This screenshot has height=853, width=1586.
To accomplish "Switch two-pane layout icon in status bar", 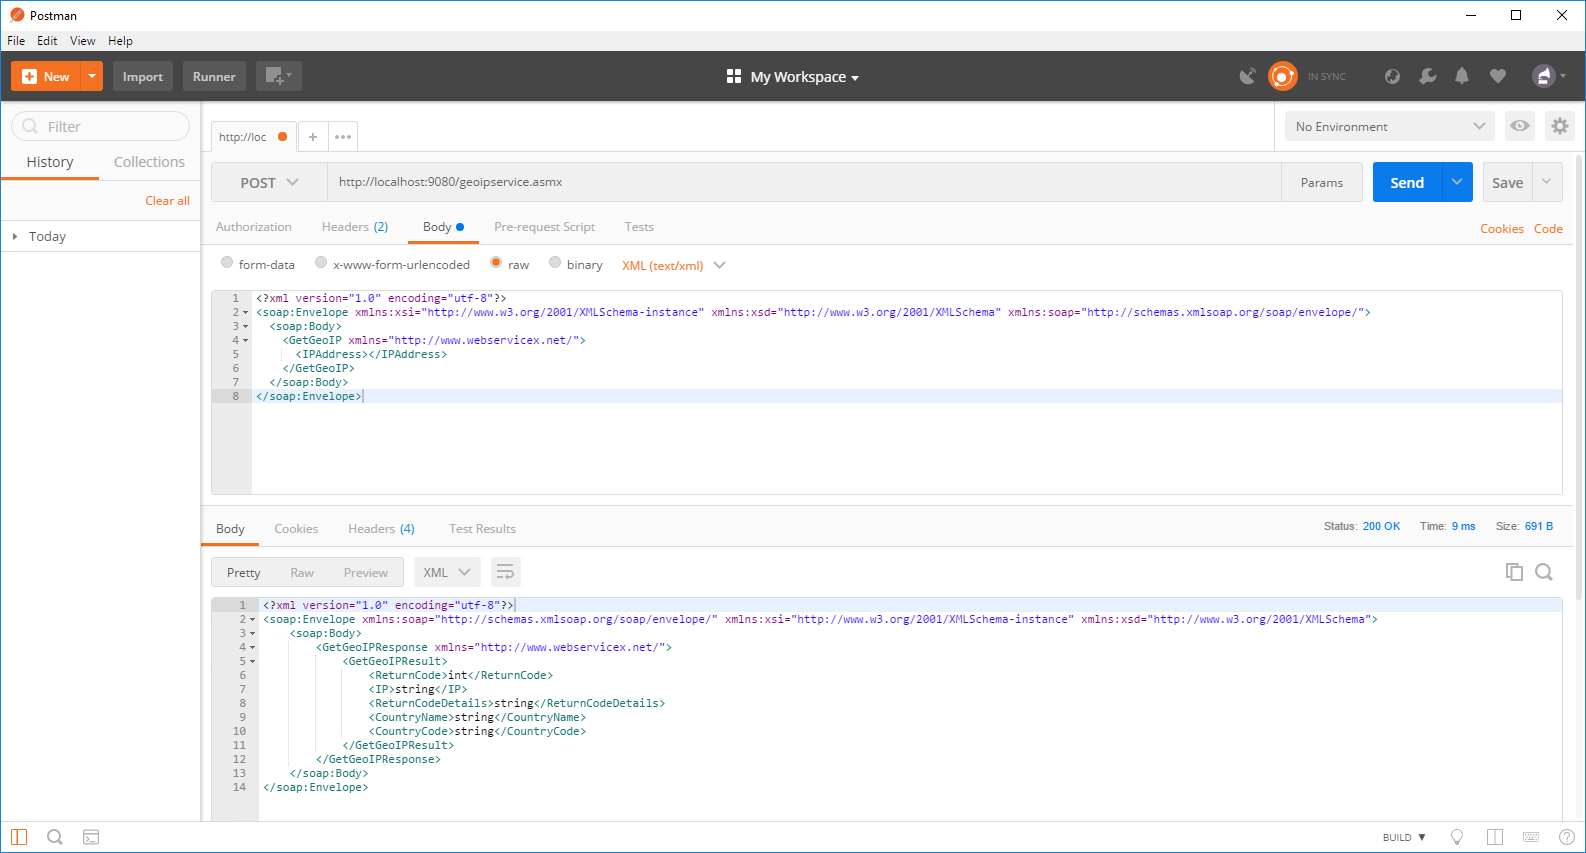I will (1495, 837).
